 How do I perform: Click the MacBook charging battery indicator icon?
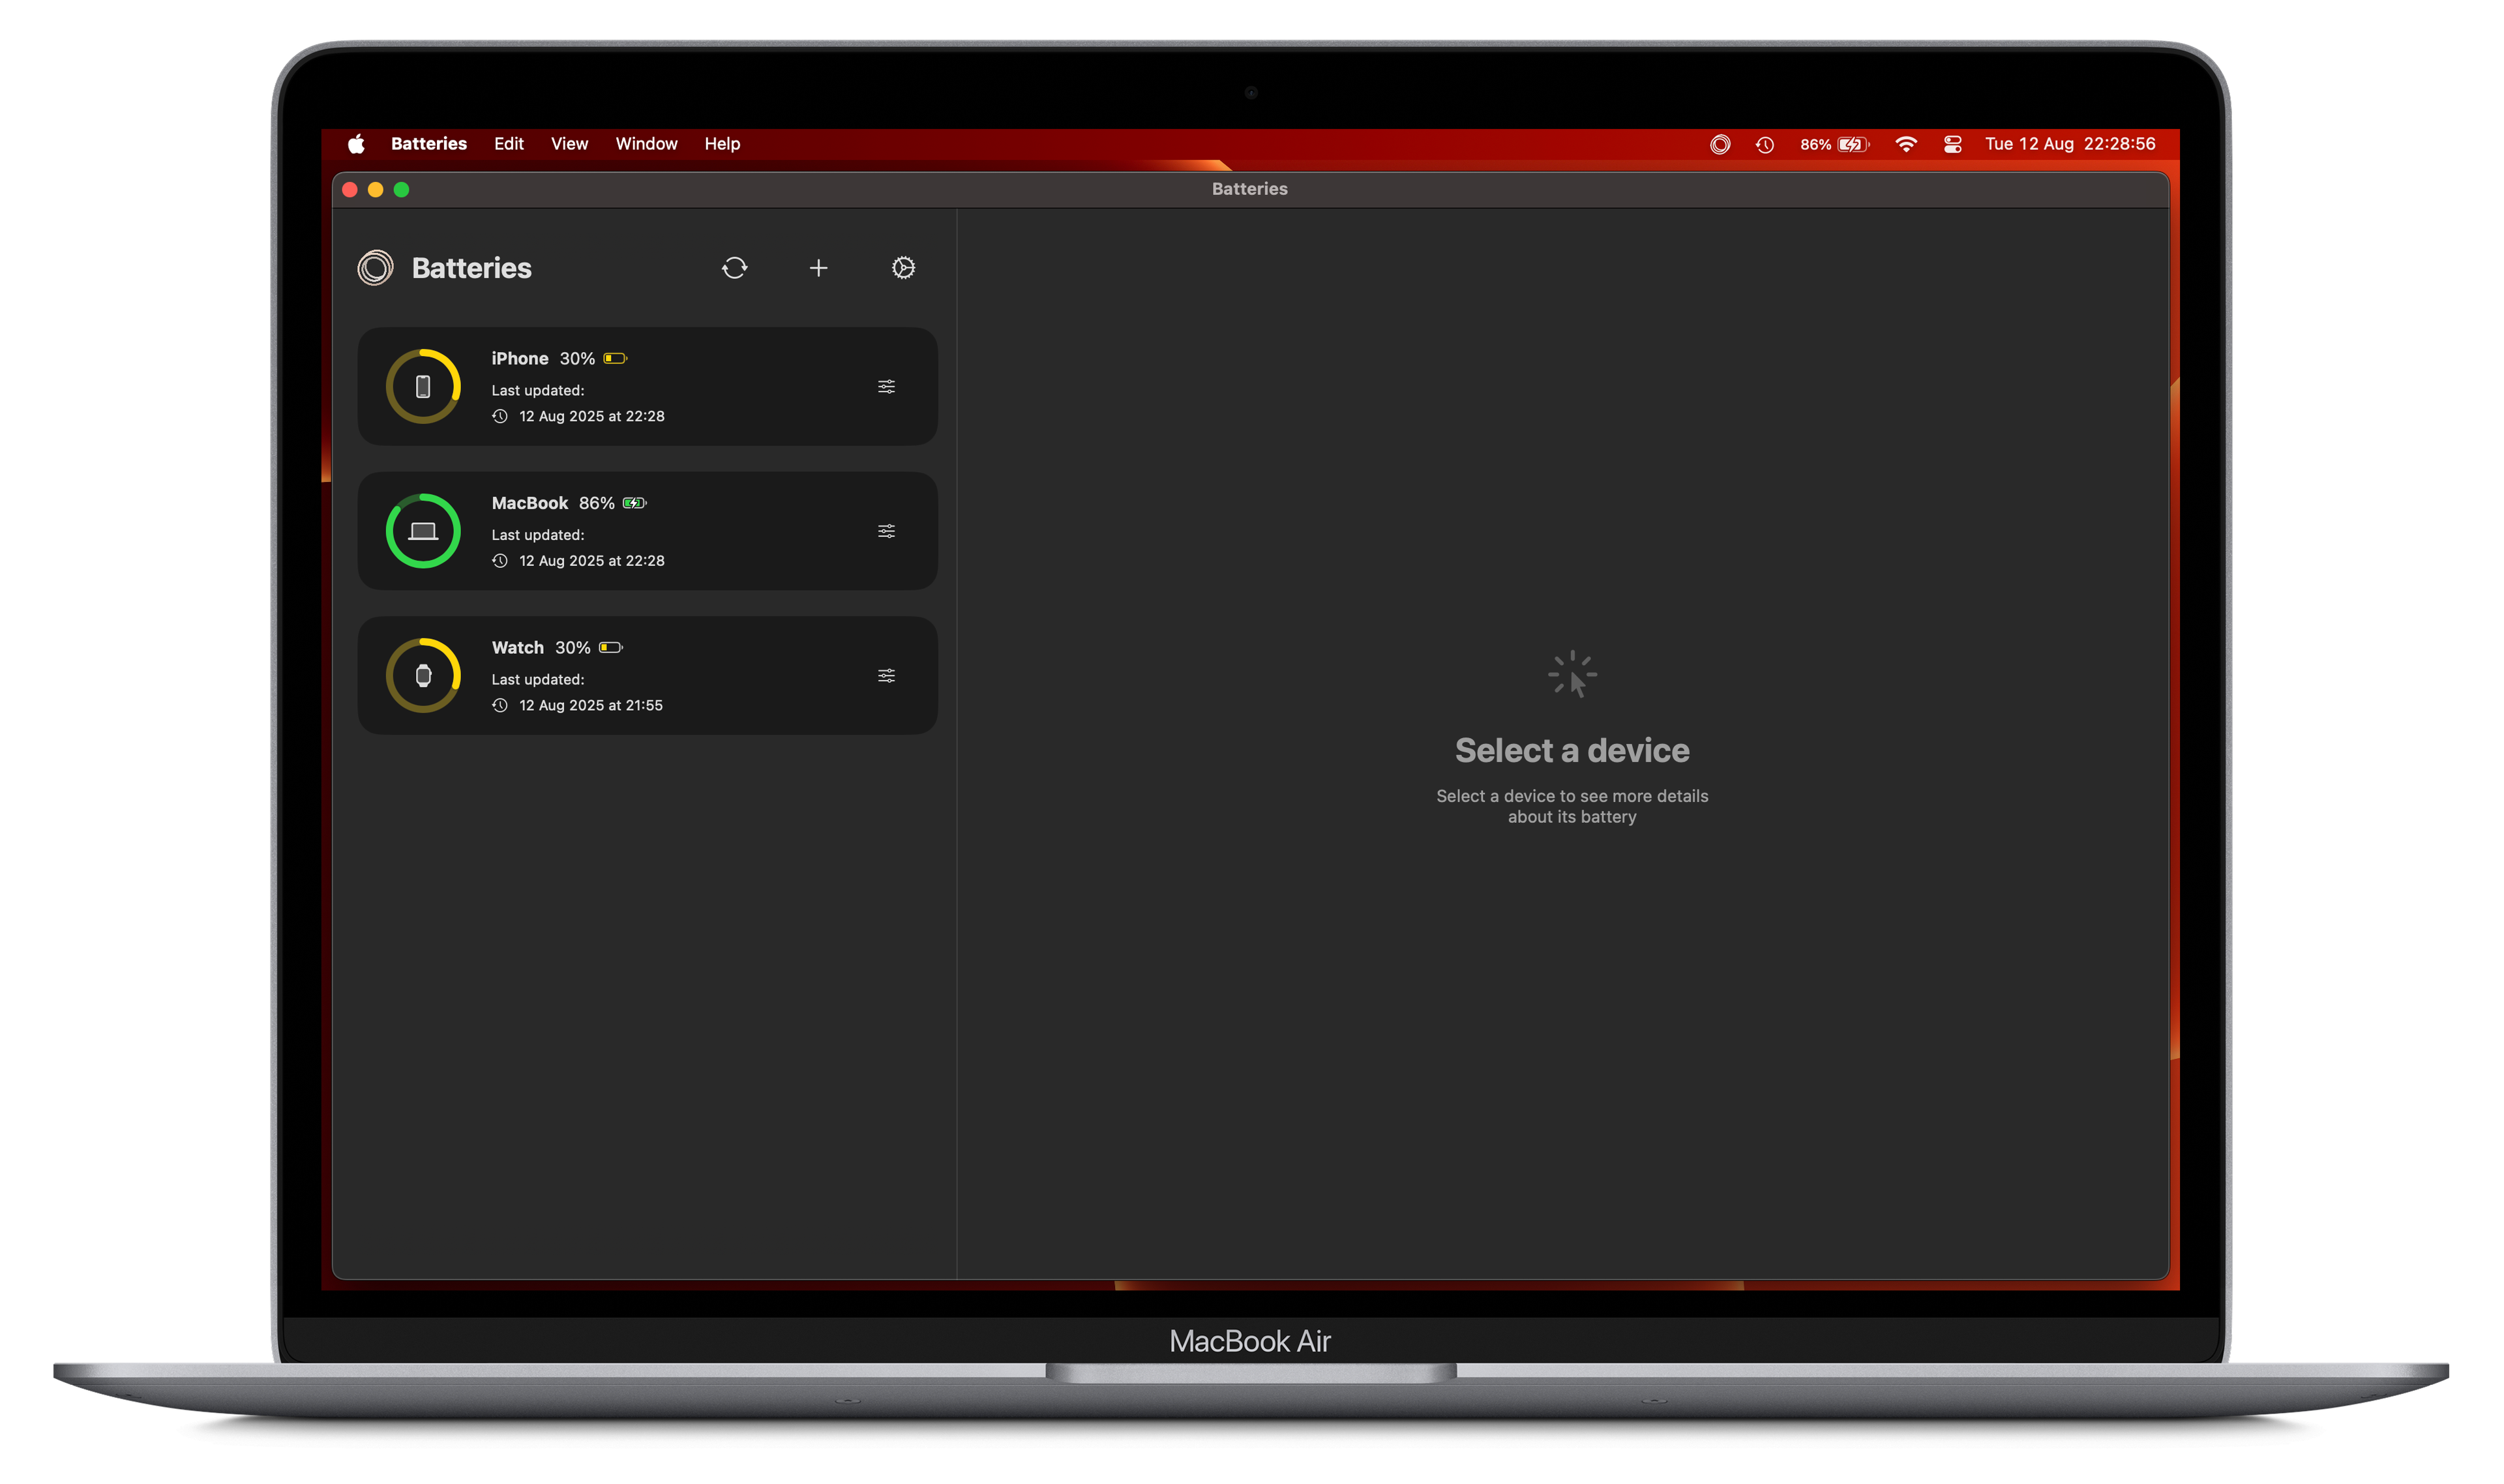pos(635,503)
